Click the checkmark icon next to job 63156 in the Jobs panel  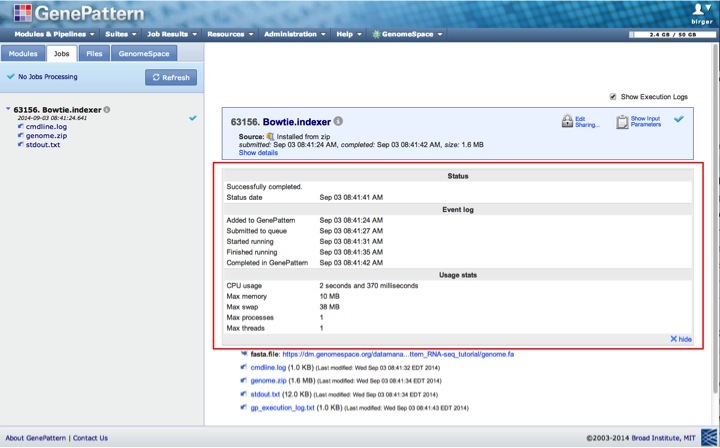193,118
